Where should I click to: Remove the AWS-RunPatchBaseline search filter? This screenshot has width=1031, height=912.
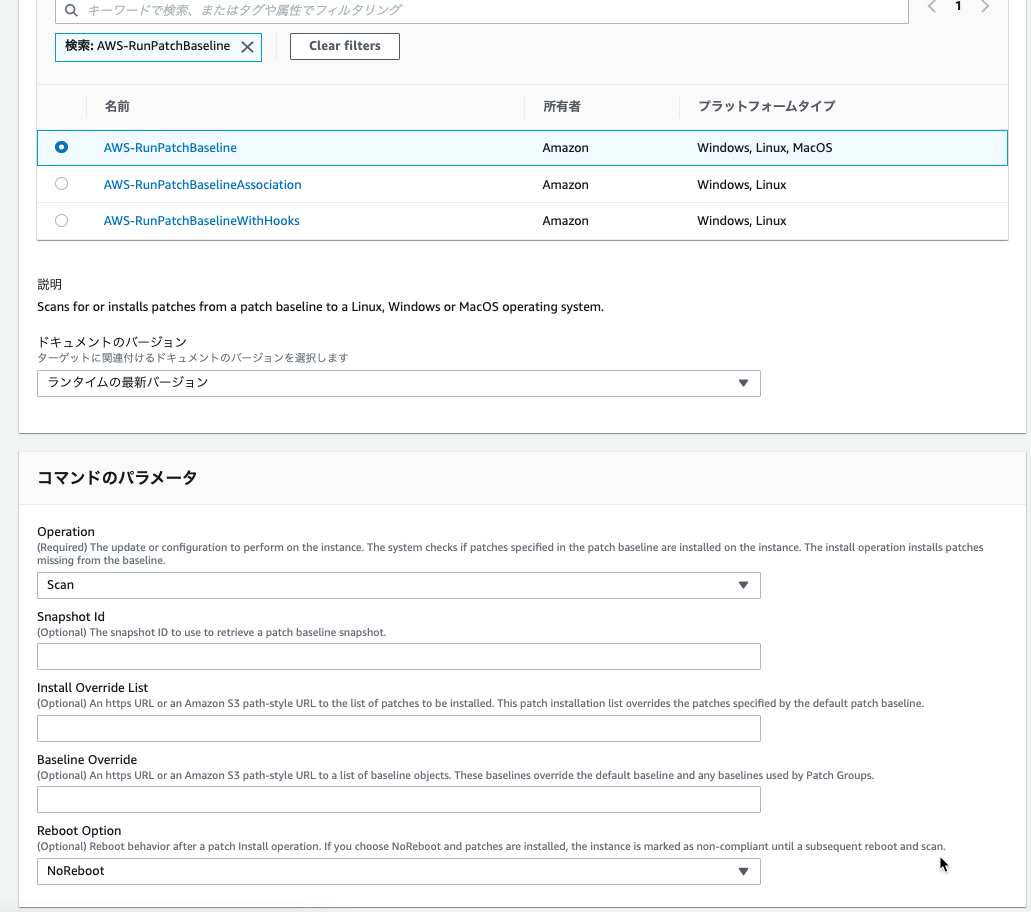pyautogui.click(x=247, y=47)
